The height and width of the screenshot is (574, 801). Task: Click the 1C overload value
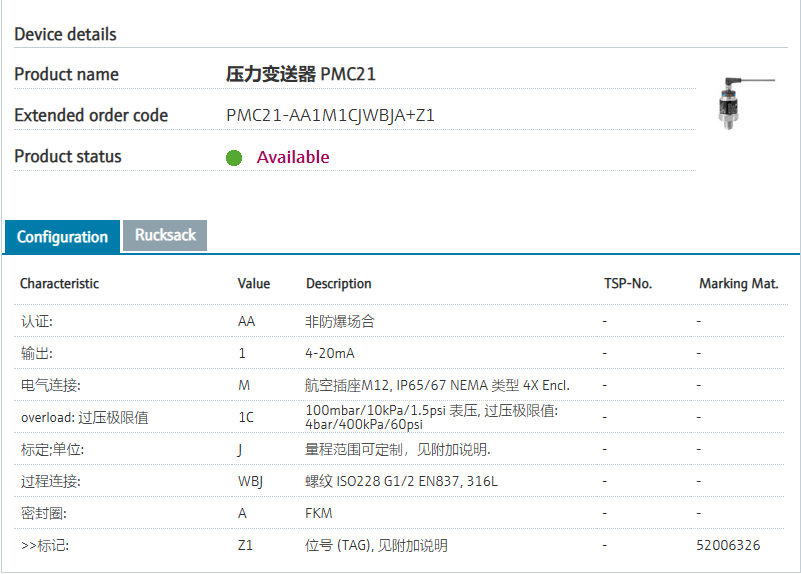(246, 417)
